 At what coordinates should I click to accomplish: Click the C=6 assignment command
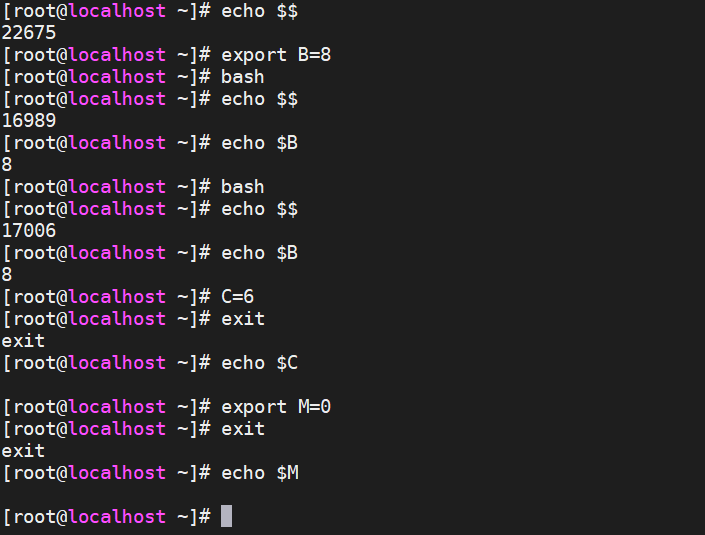237,297
